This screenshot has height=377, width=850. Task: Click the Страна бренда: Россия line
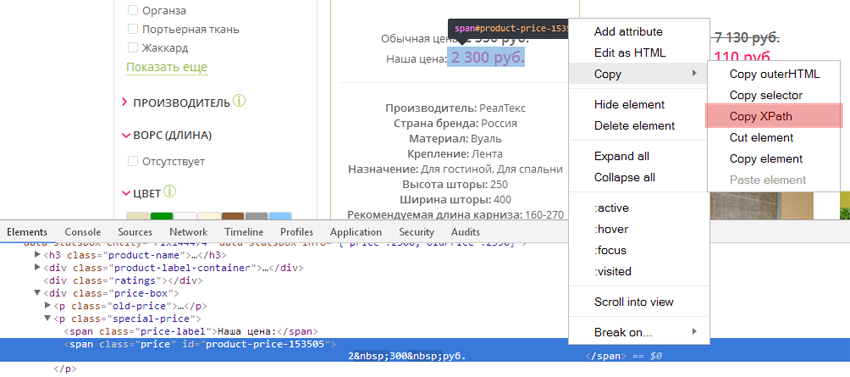point(455,123)
